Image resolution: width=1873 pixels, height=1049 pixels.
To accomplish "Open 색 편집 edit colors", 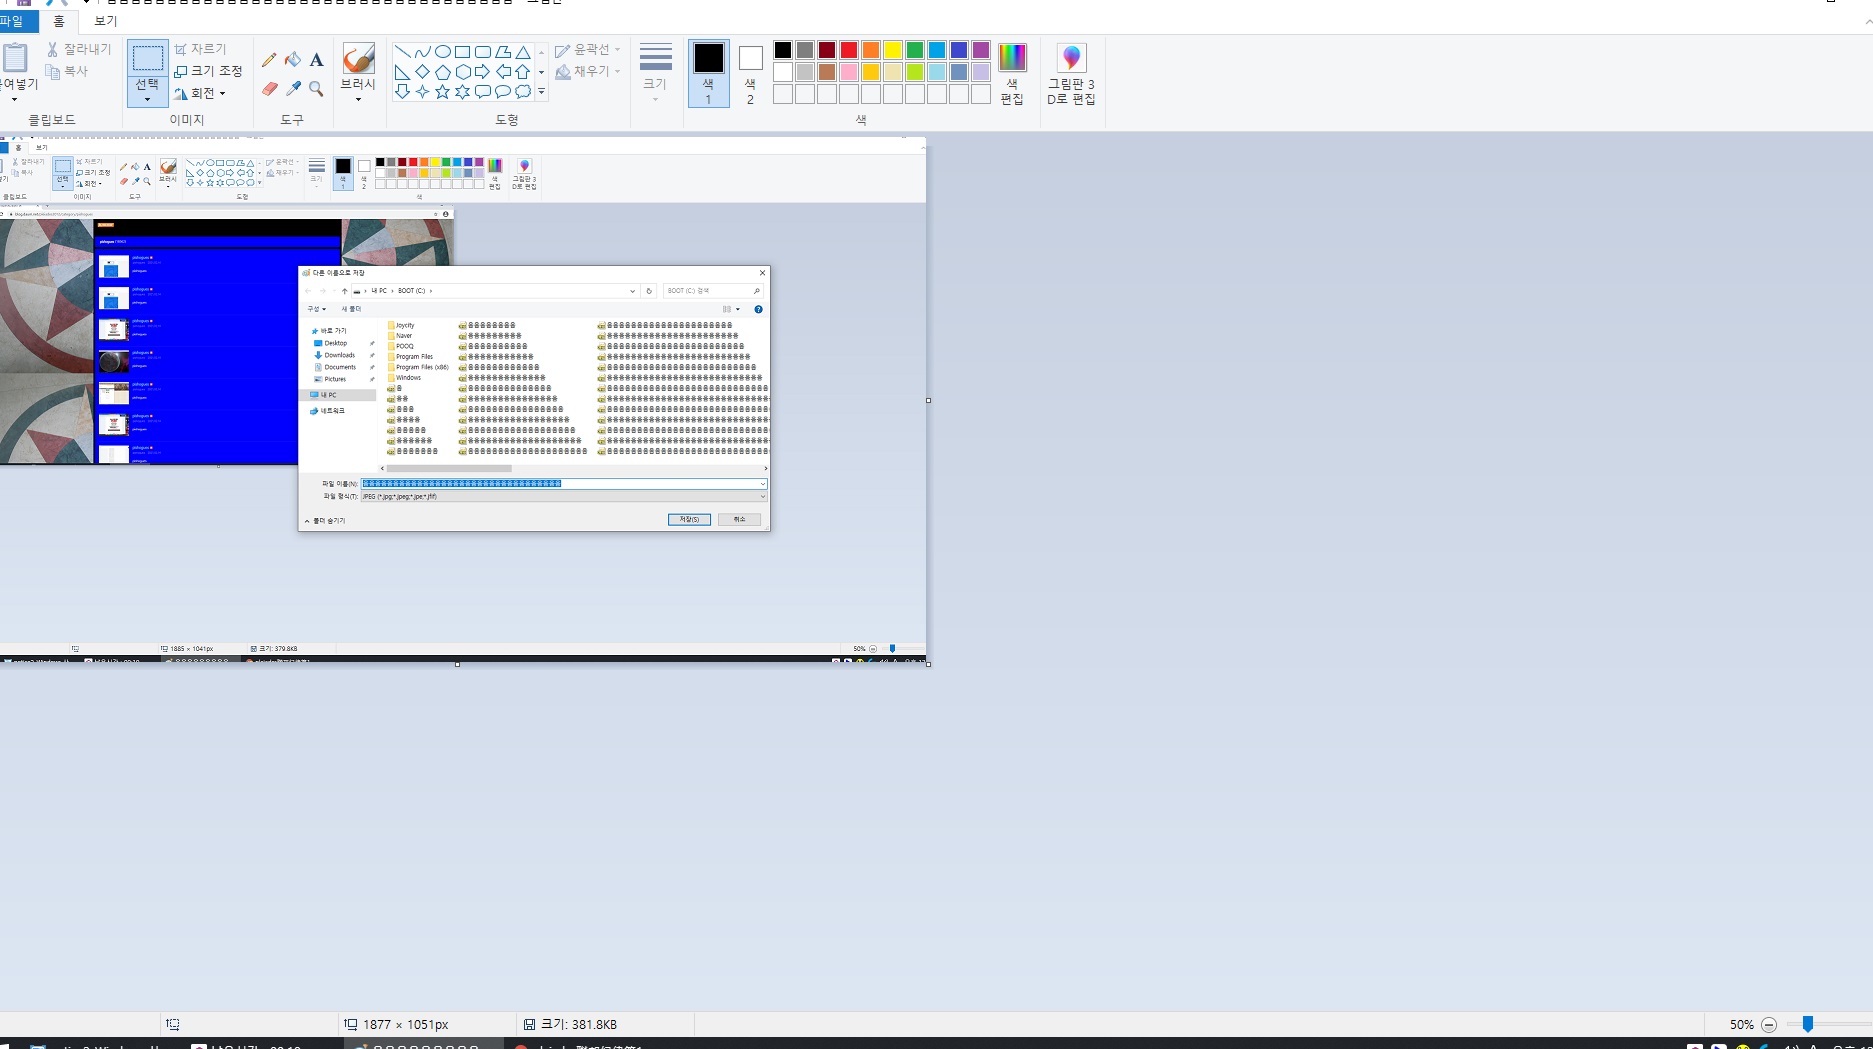I will click(x=1012, y=73).
